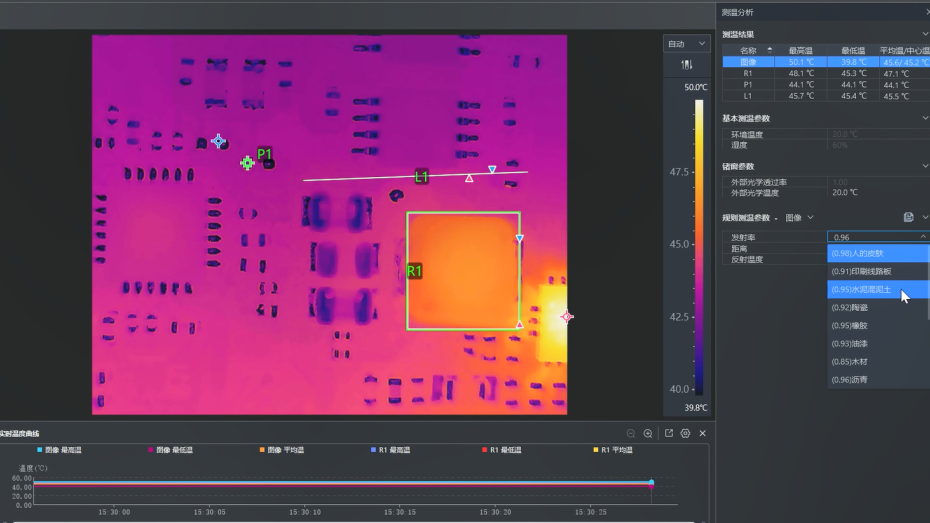
Task: Select the R1 row in results table
Action: pyautogui.click(x=826, y=74)
